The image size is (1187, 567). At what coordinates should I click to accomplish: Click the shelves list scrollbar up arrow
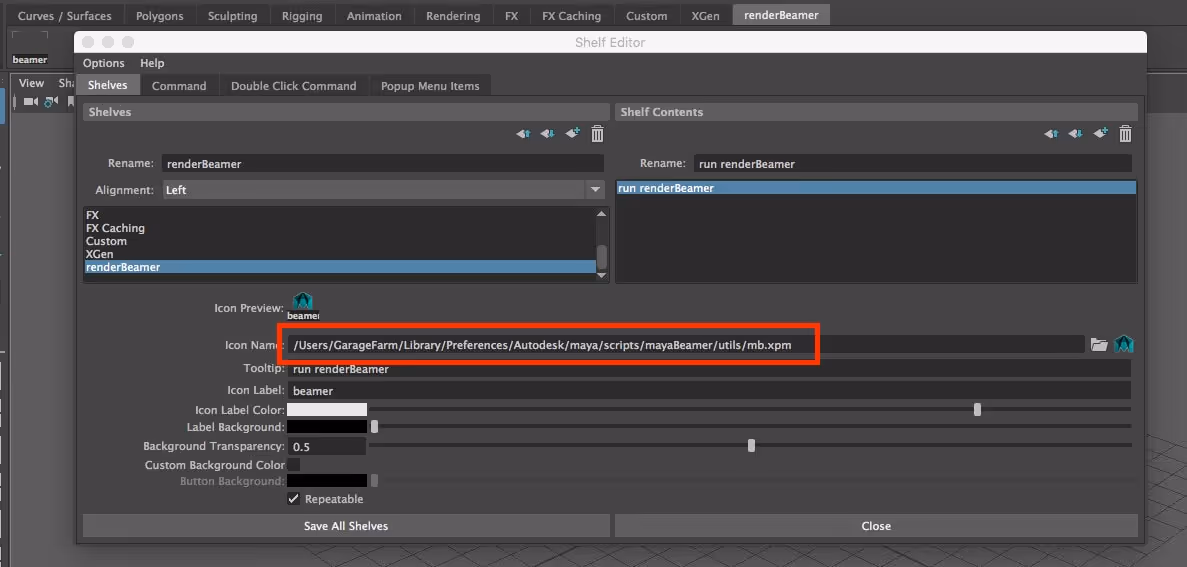[x=602, y=214]
